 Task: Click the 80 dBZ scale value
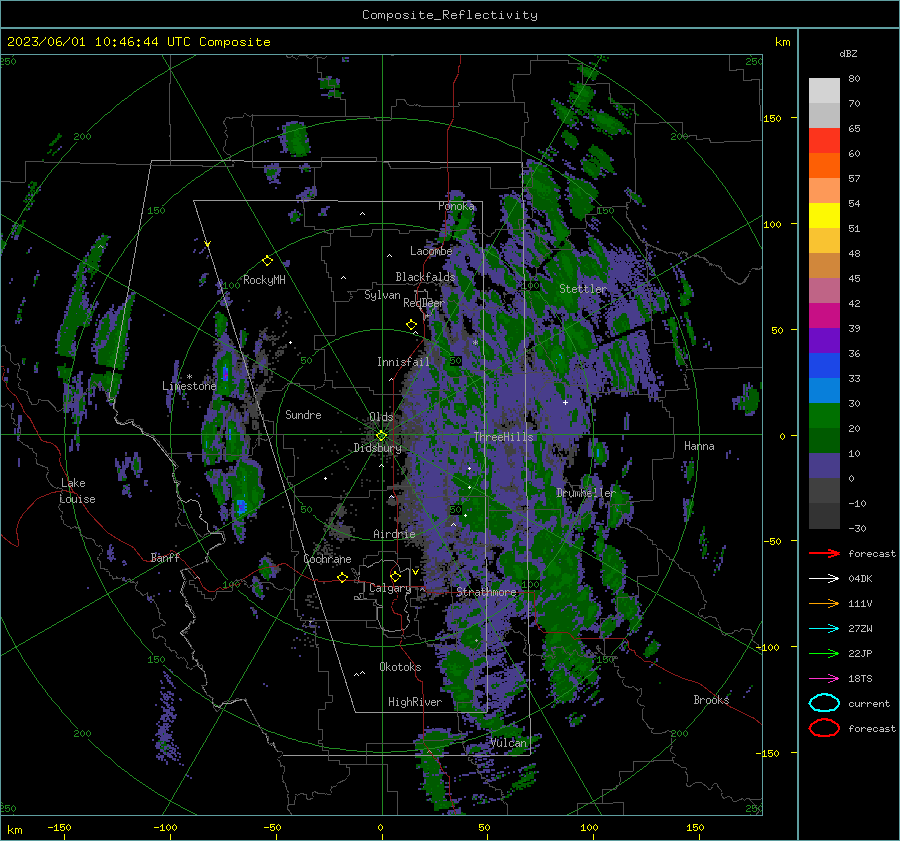click(x=854, y=79)
